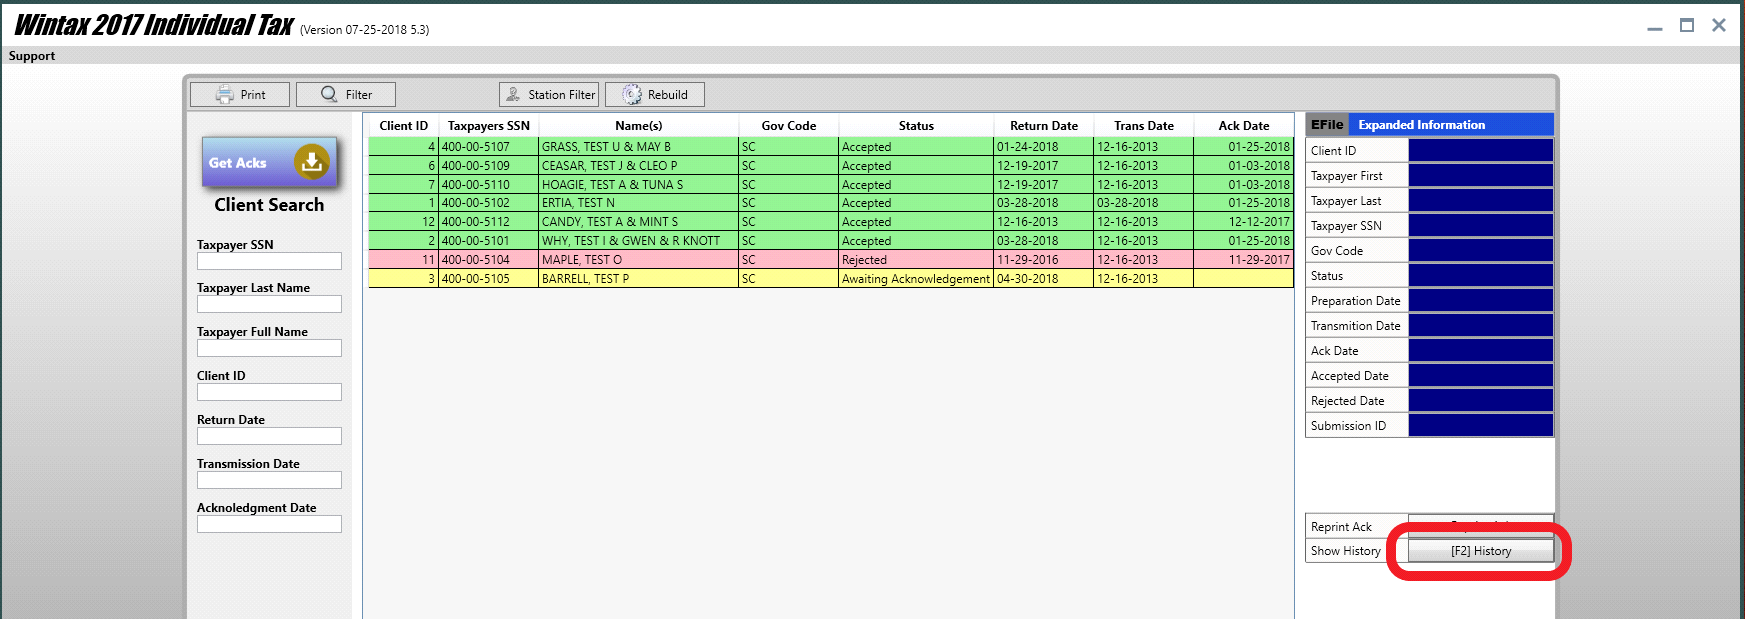Sort by Gov Code column header
1745x619 pixels.
789,126
